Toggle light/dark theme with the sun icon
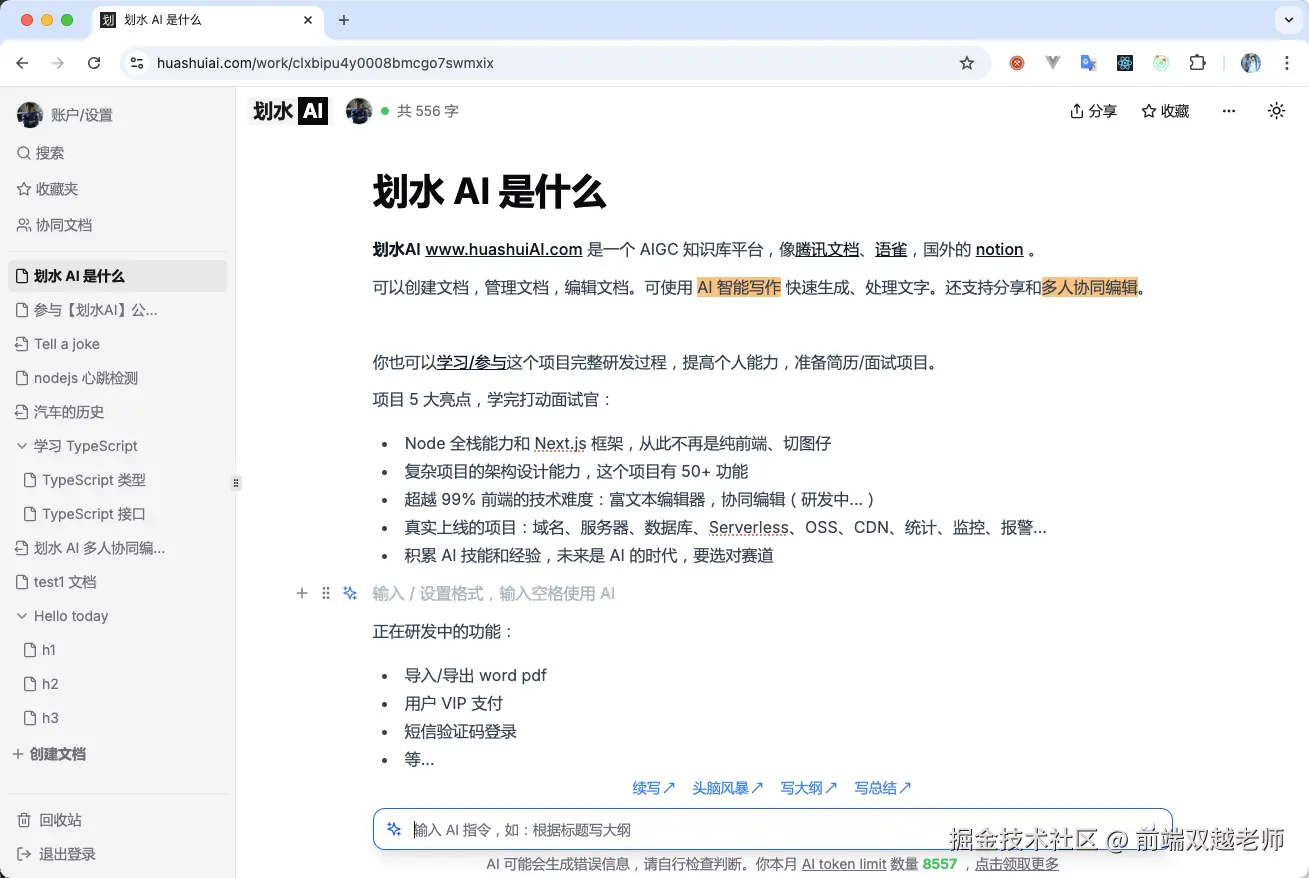Image resolution: width=1309 pixels, height=878 pixels. pos(1276,111)
